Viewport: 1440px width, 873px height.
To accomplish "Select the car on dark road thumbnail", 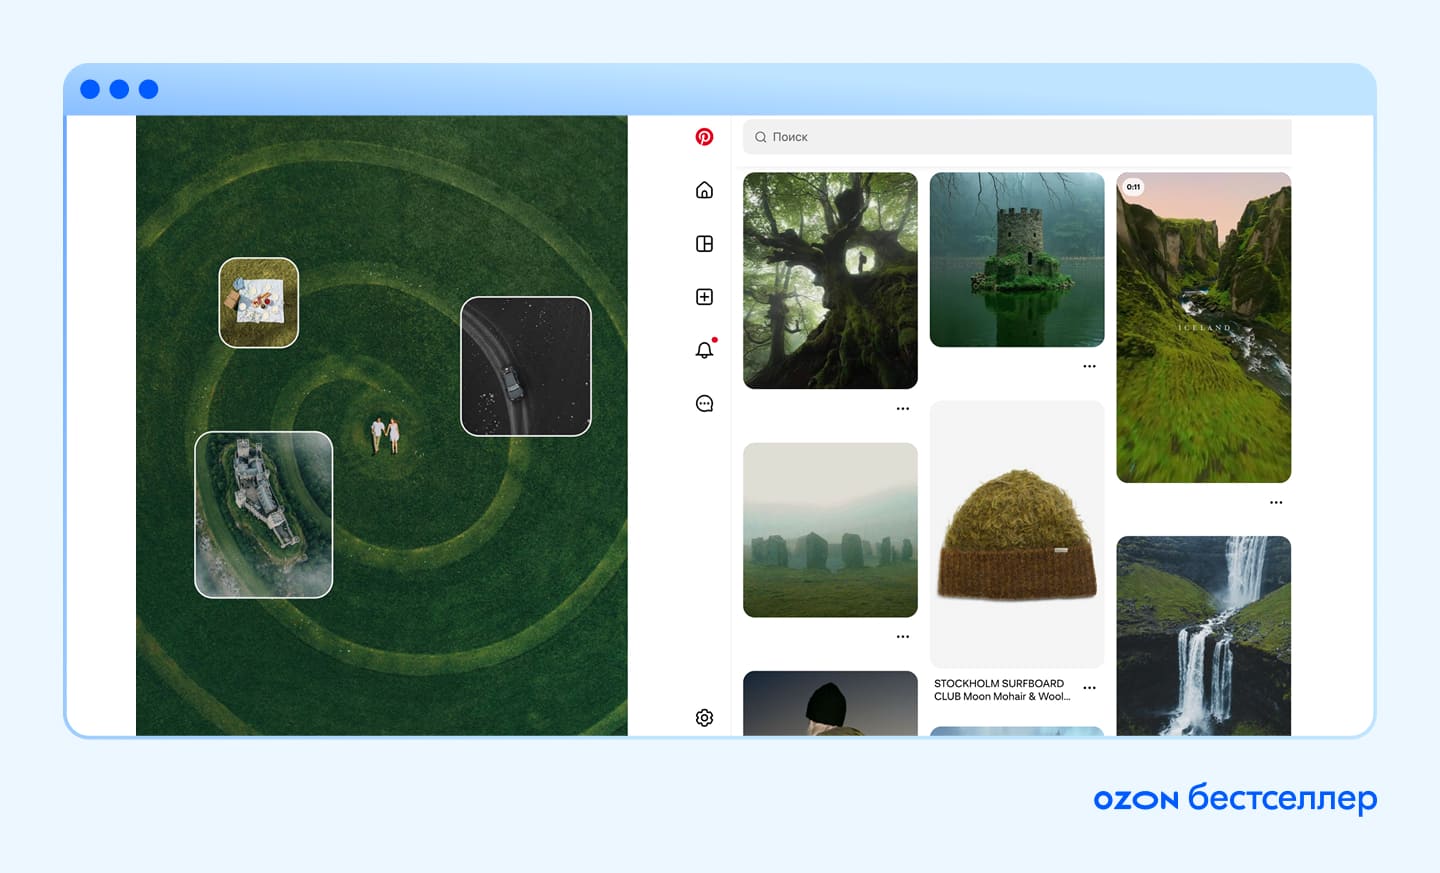I will pyautogui.click(x=526, y=366).
